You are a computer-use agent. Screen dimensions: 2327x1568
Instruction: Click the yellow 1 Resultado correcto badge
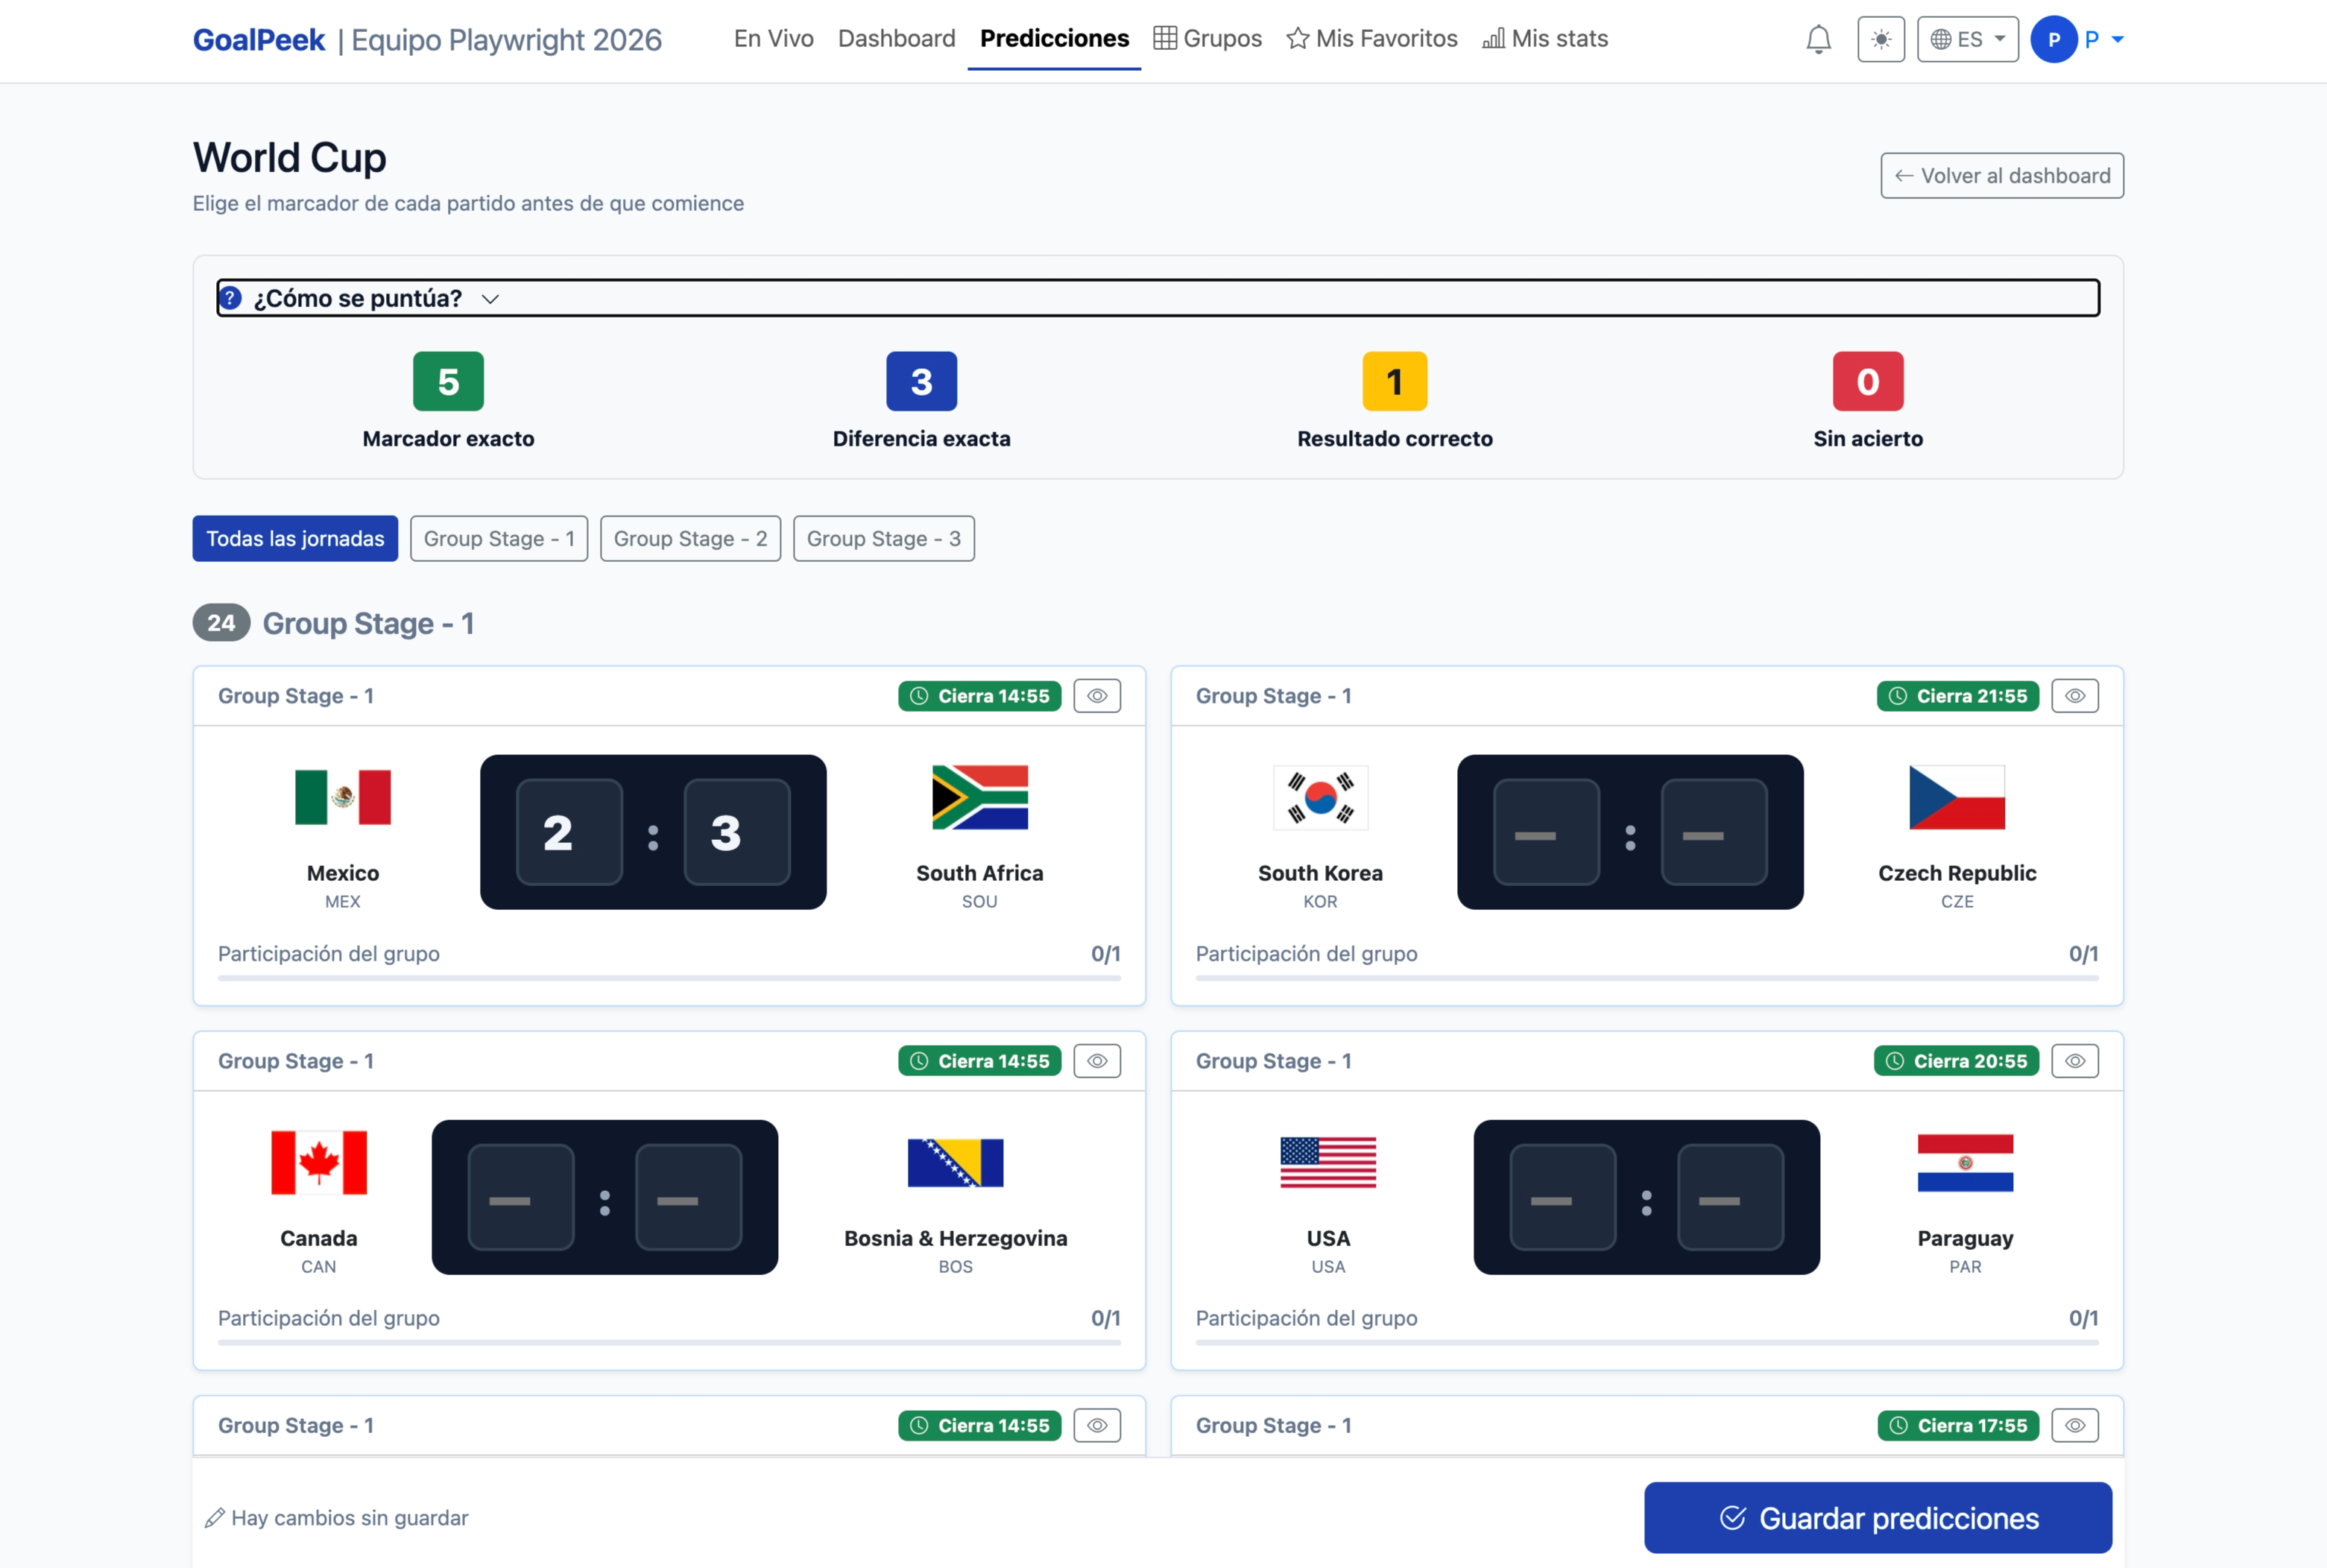[1394, 381]
